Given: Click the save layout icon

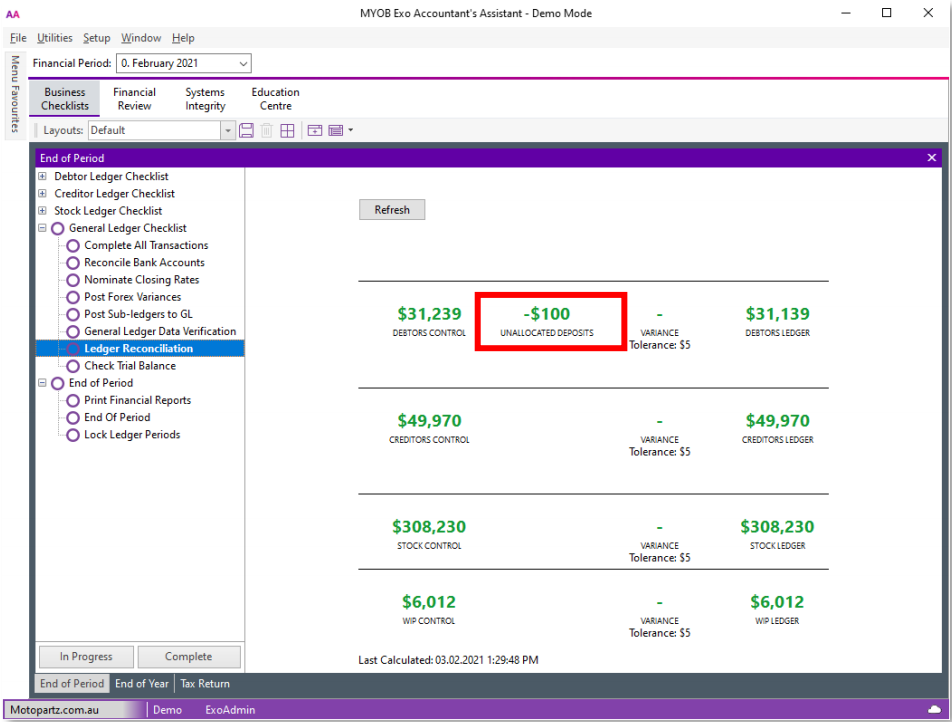Looking at the screenshot, I should (x=246, y=131).
